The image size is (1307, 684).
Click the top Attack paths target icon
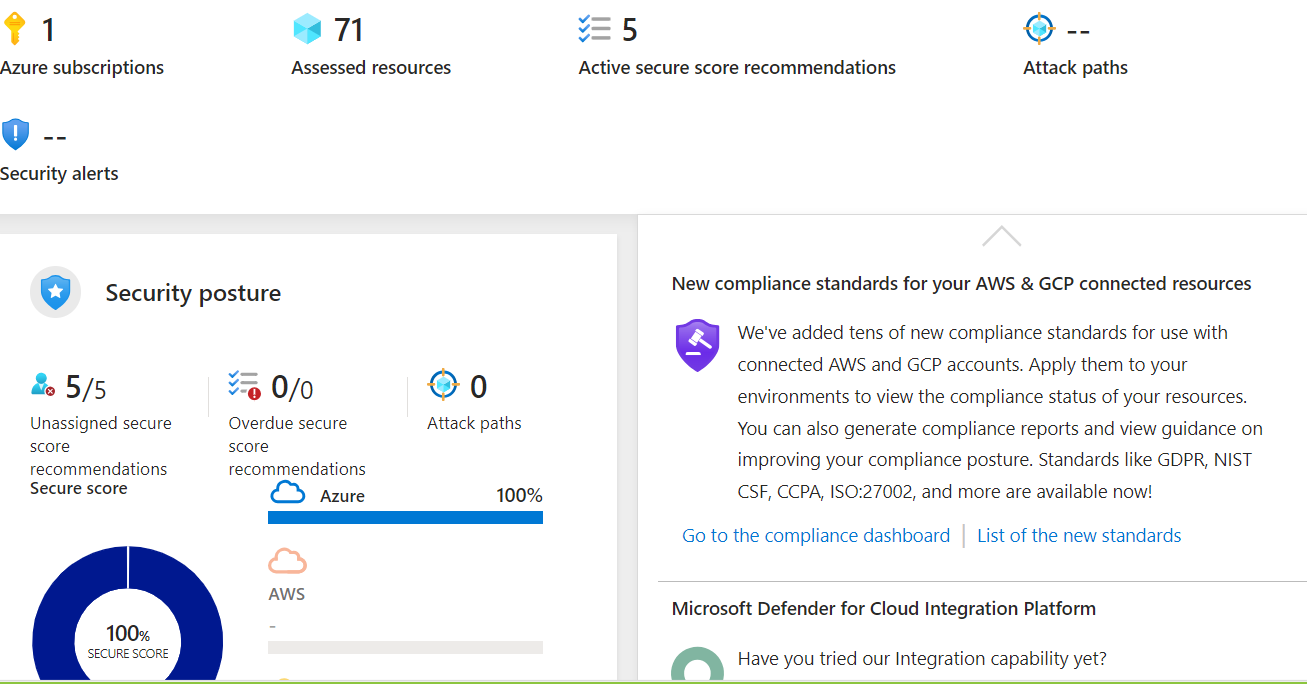pos(1040,28)
